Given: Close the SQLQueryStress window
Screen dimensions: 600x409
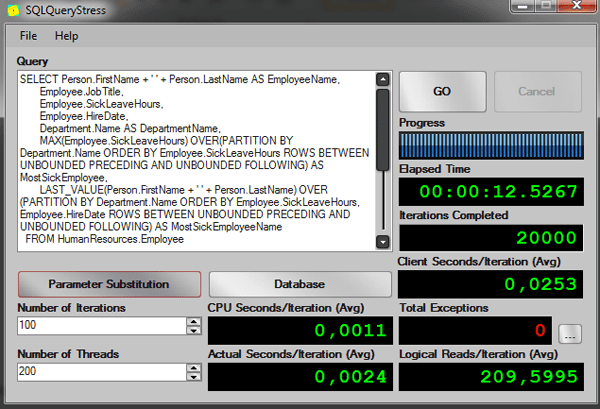Looking at the screenshot, I should tap(577, 6).
